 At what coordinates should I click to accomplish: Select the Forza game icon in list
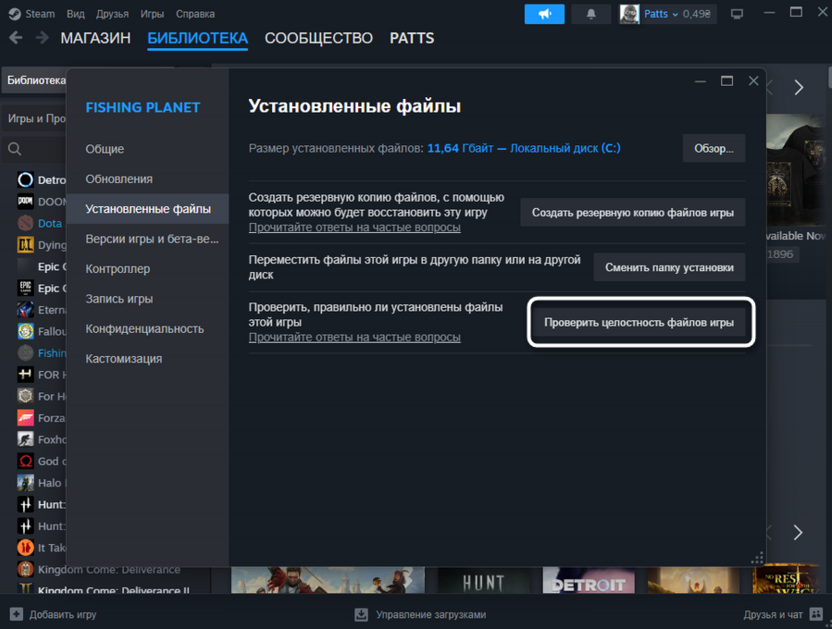[x=25, y=418]
